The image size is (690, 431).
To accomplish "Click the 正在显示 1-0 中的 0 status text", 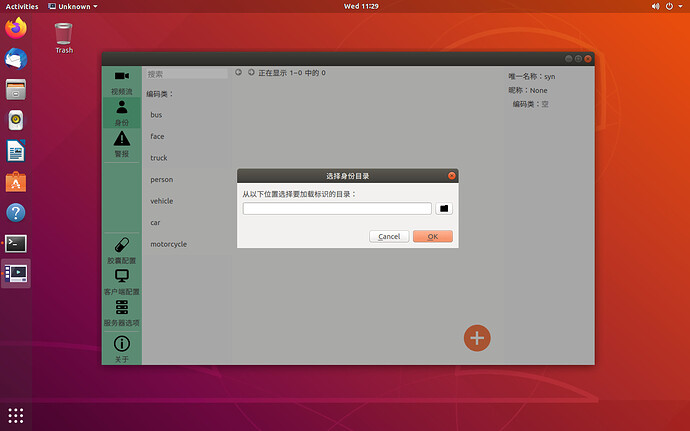I will click(292, 73).
